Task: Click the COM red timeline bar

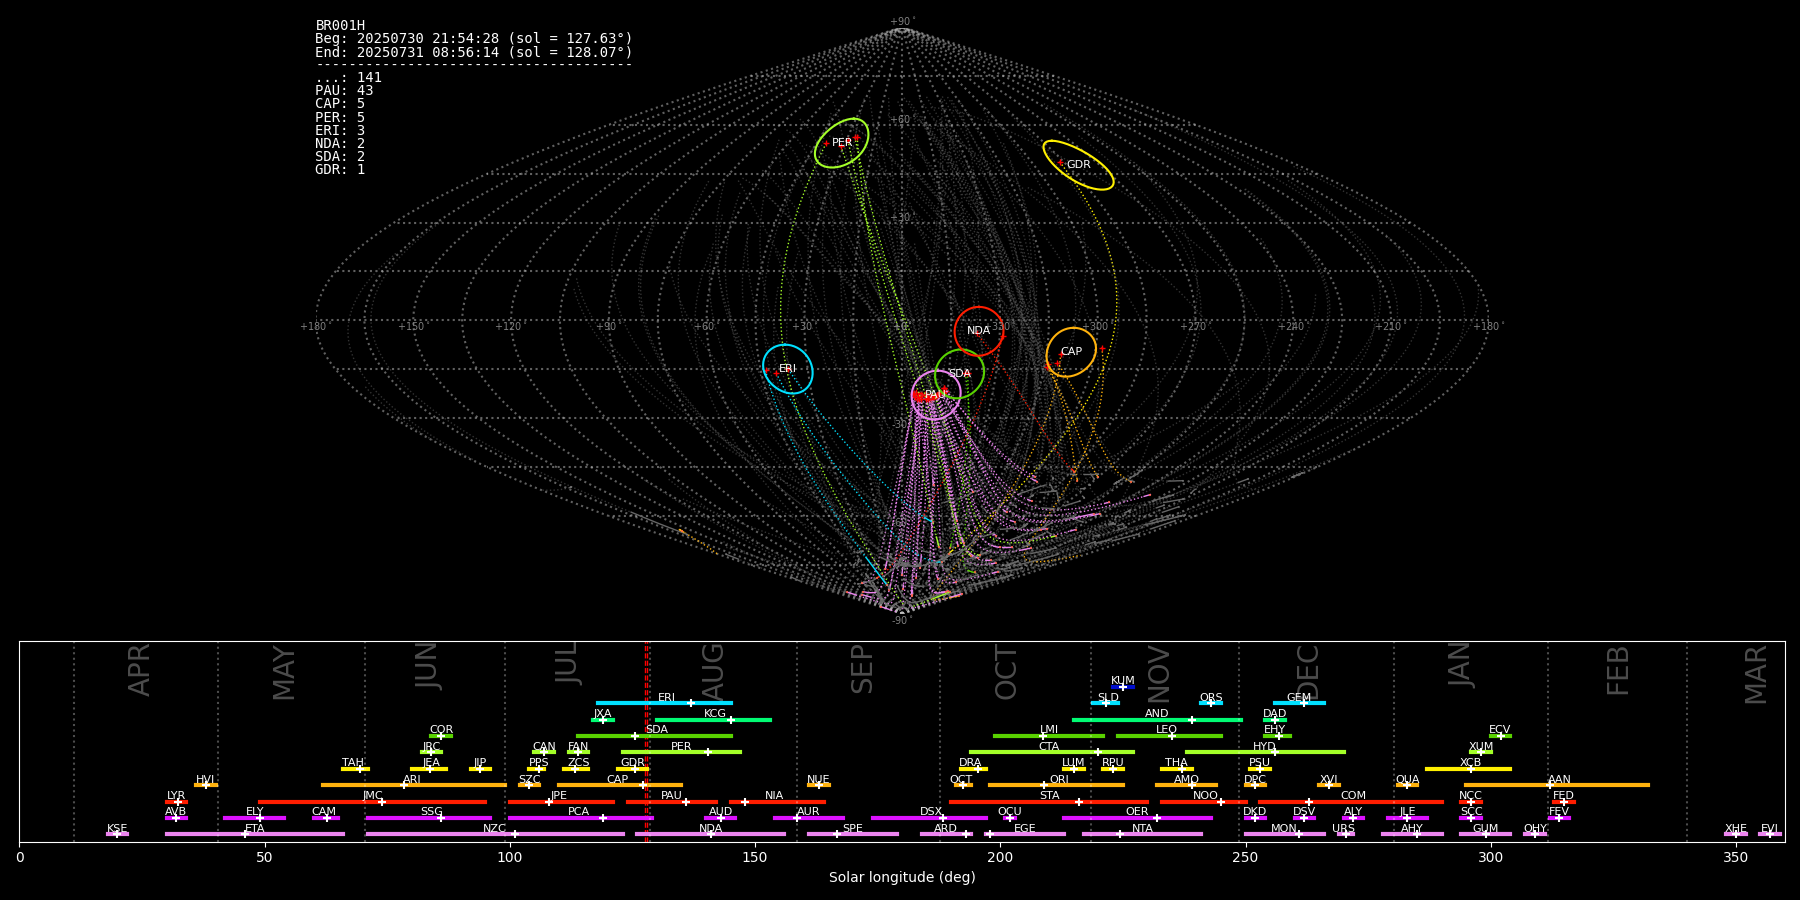Action: [x=1351, y=802]
